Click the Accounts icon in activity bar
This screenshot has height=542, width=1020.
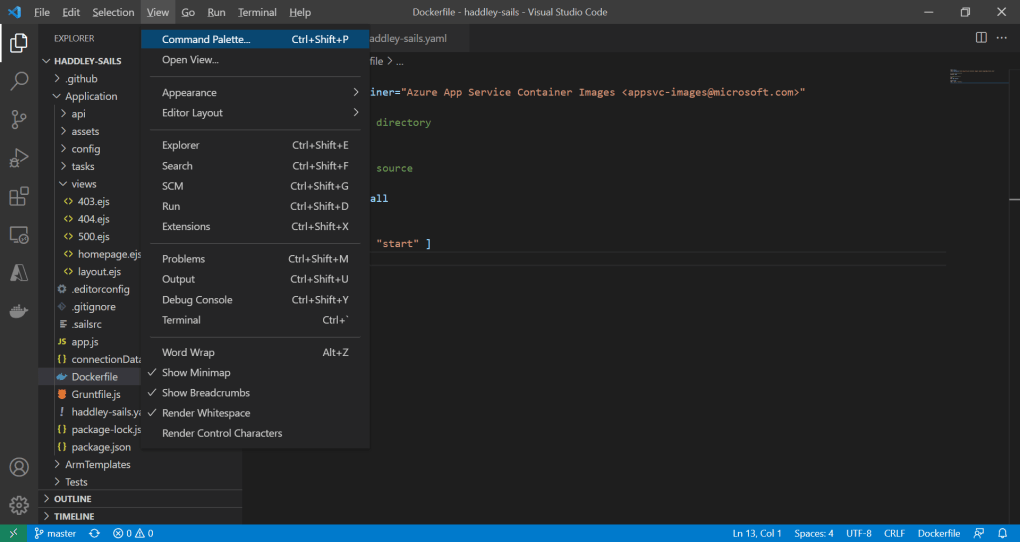point(18,467)
